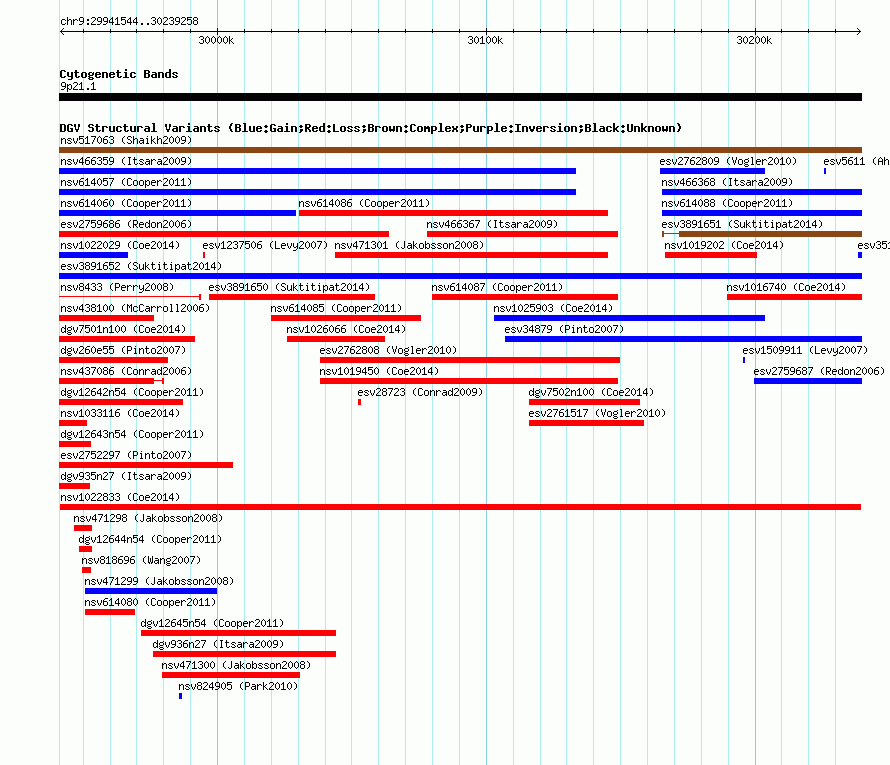Select the dgv12643n54 (Cooper2011) variant
The height and width of the screenshot is (765, 890).
point(75,444)
